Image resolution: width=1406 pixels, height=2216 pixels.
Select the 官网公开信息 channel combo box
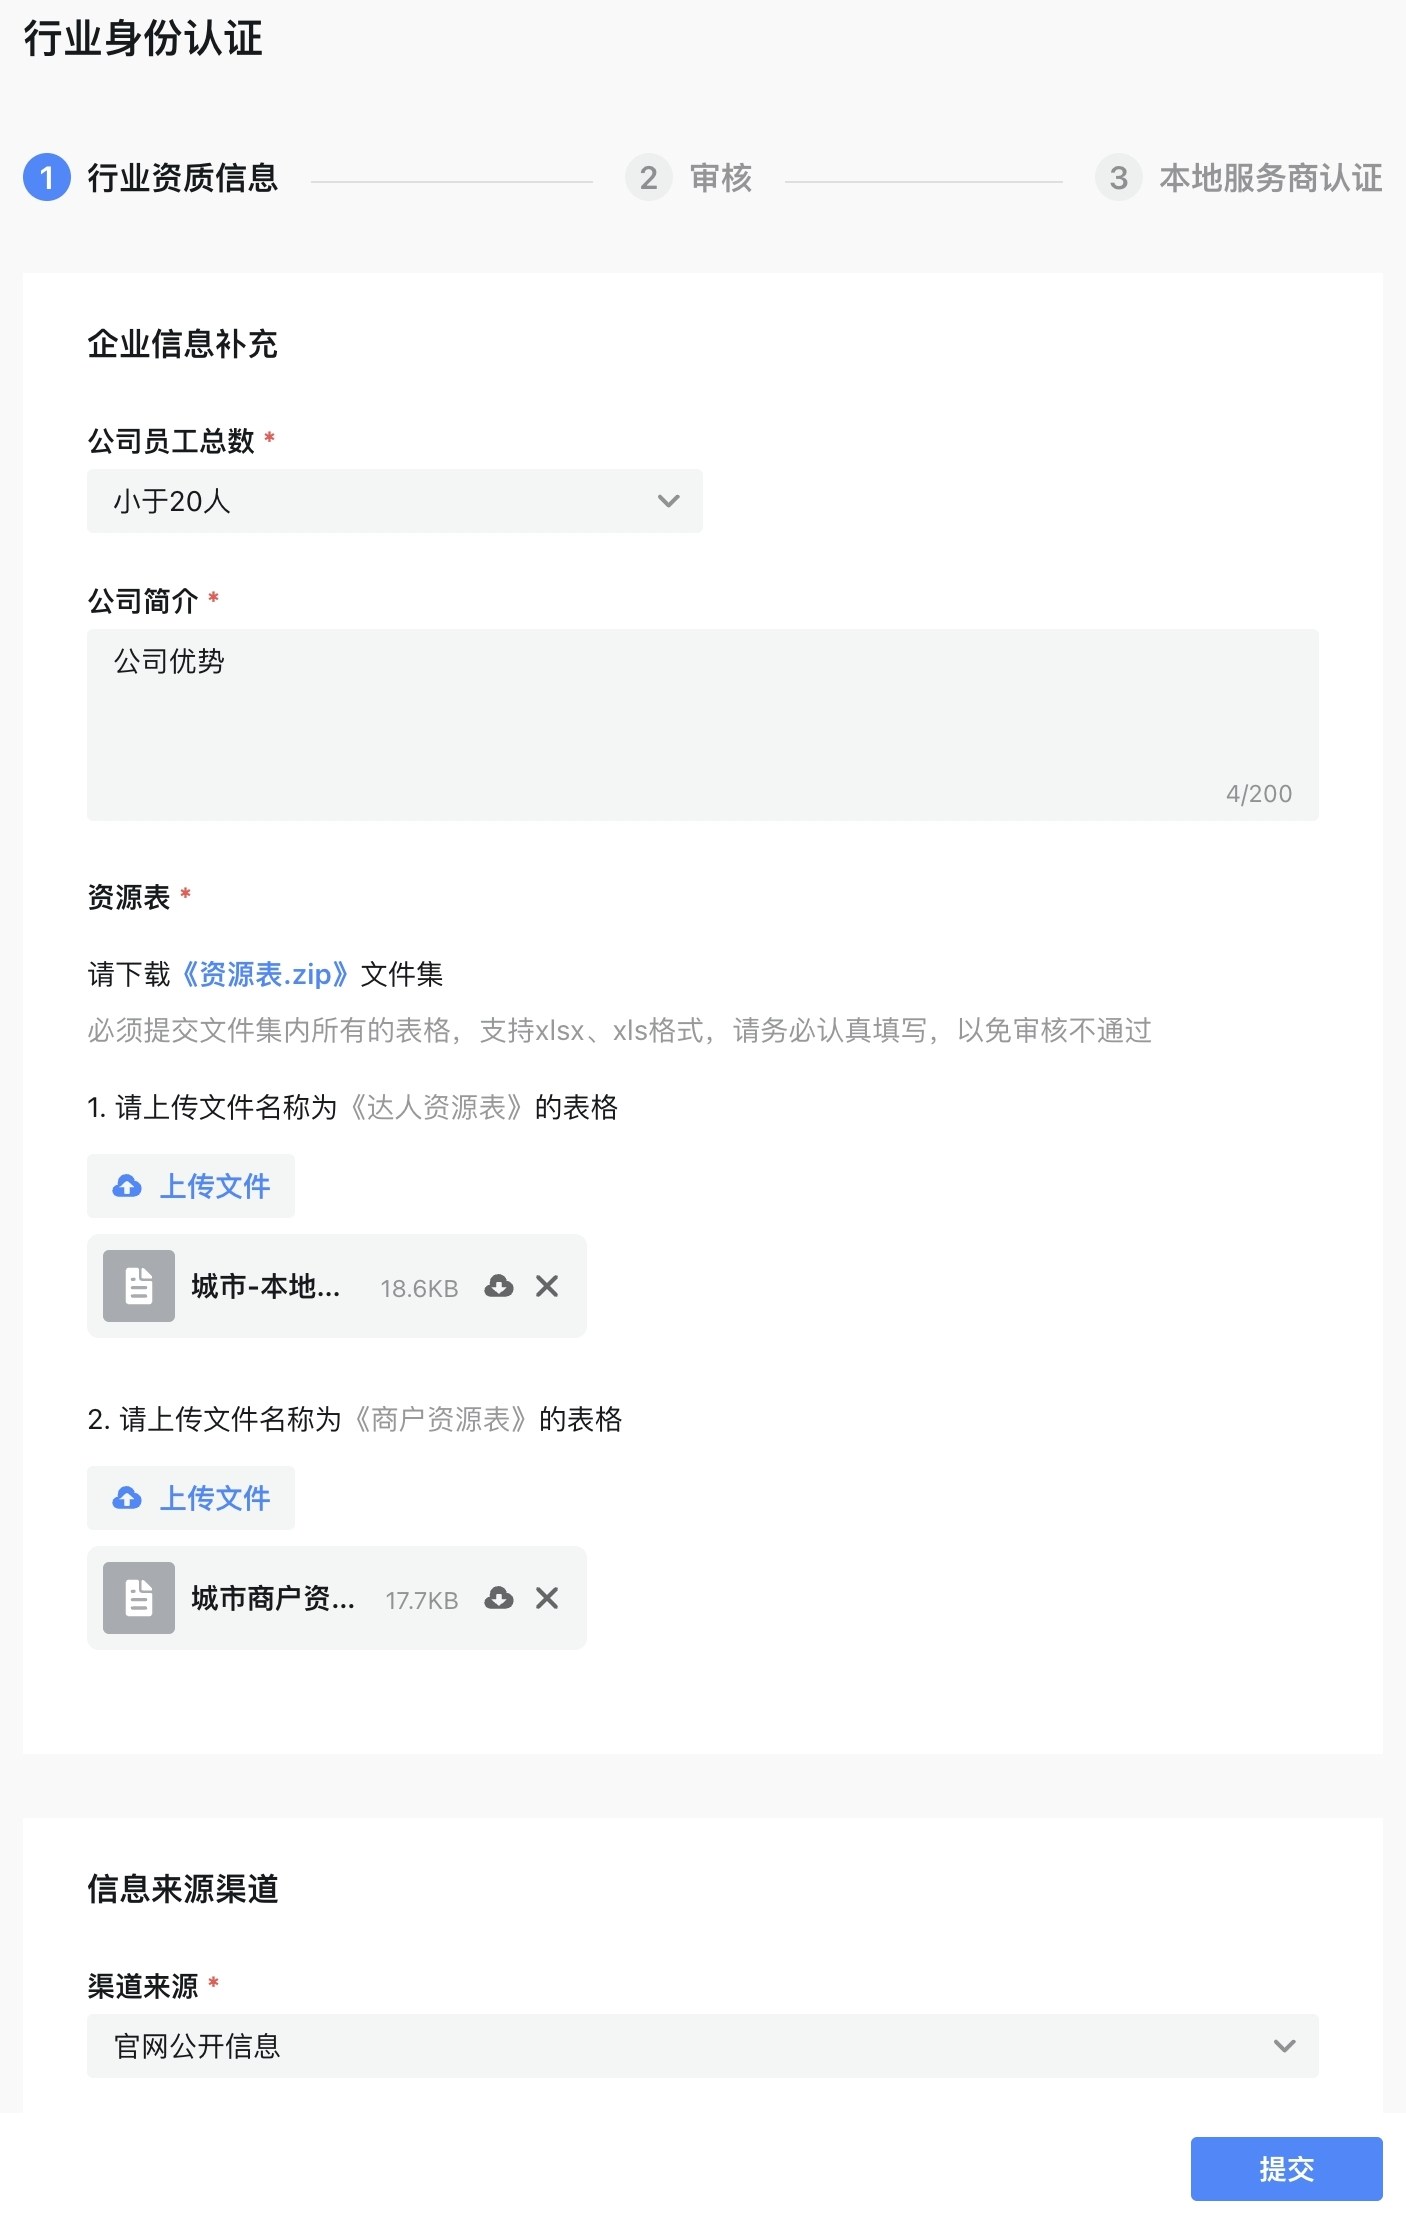[703, 2046]
